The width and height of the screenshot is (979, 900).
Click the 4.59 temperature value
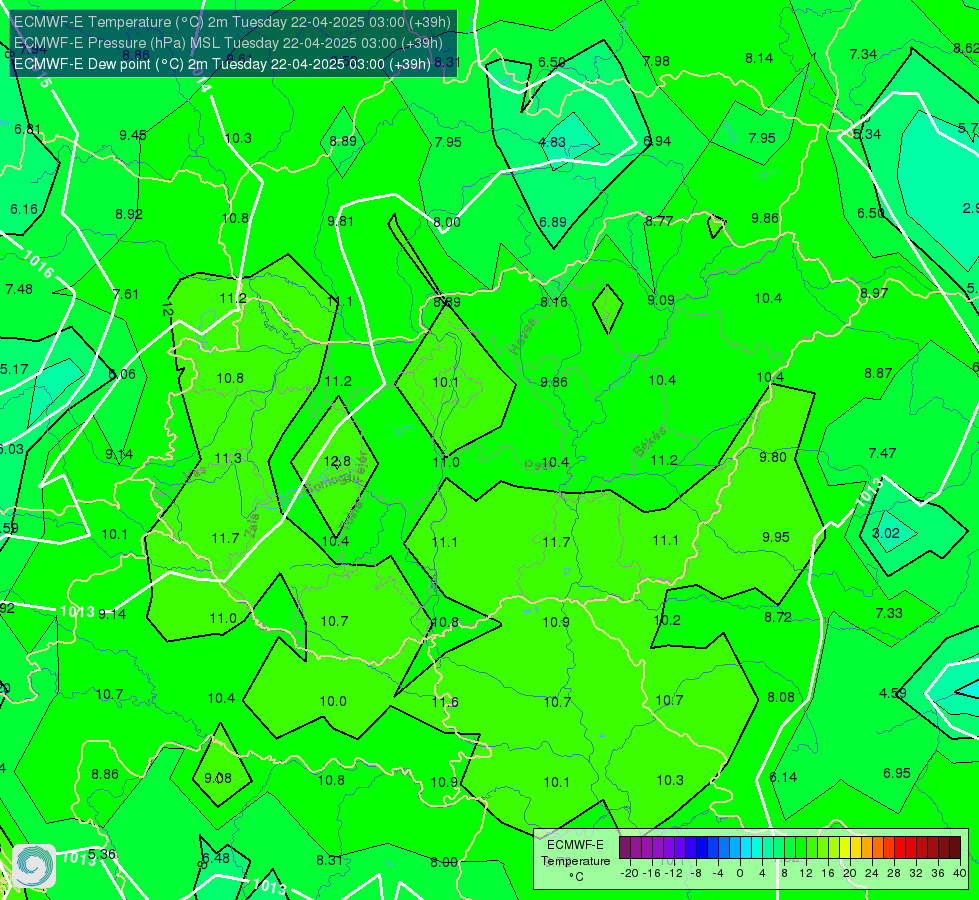coord(893,693)
